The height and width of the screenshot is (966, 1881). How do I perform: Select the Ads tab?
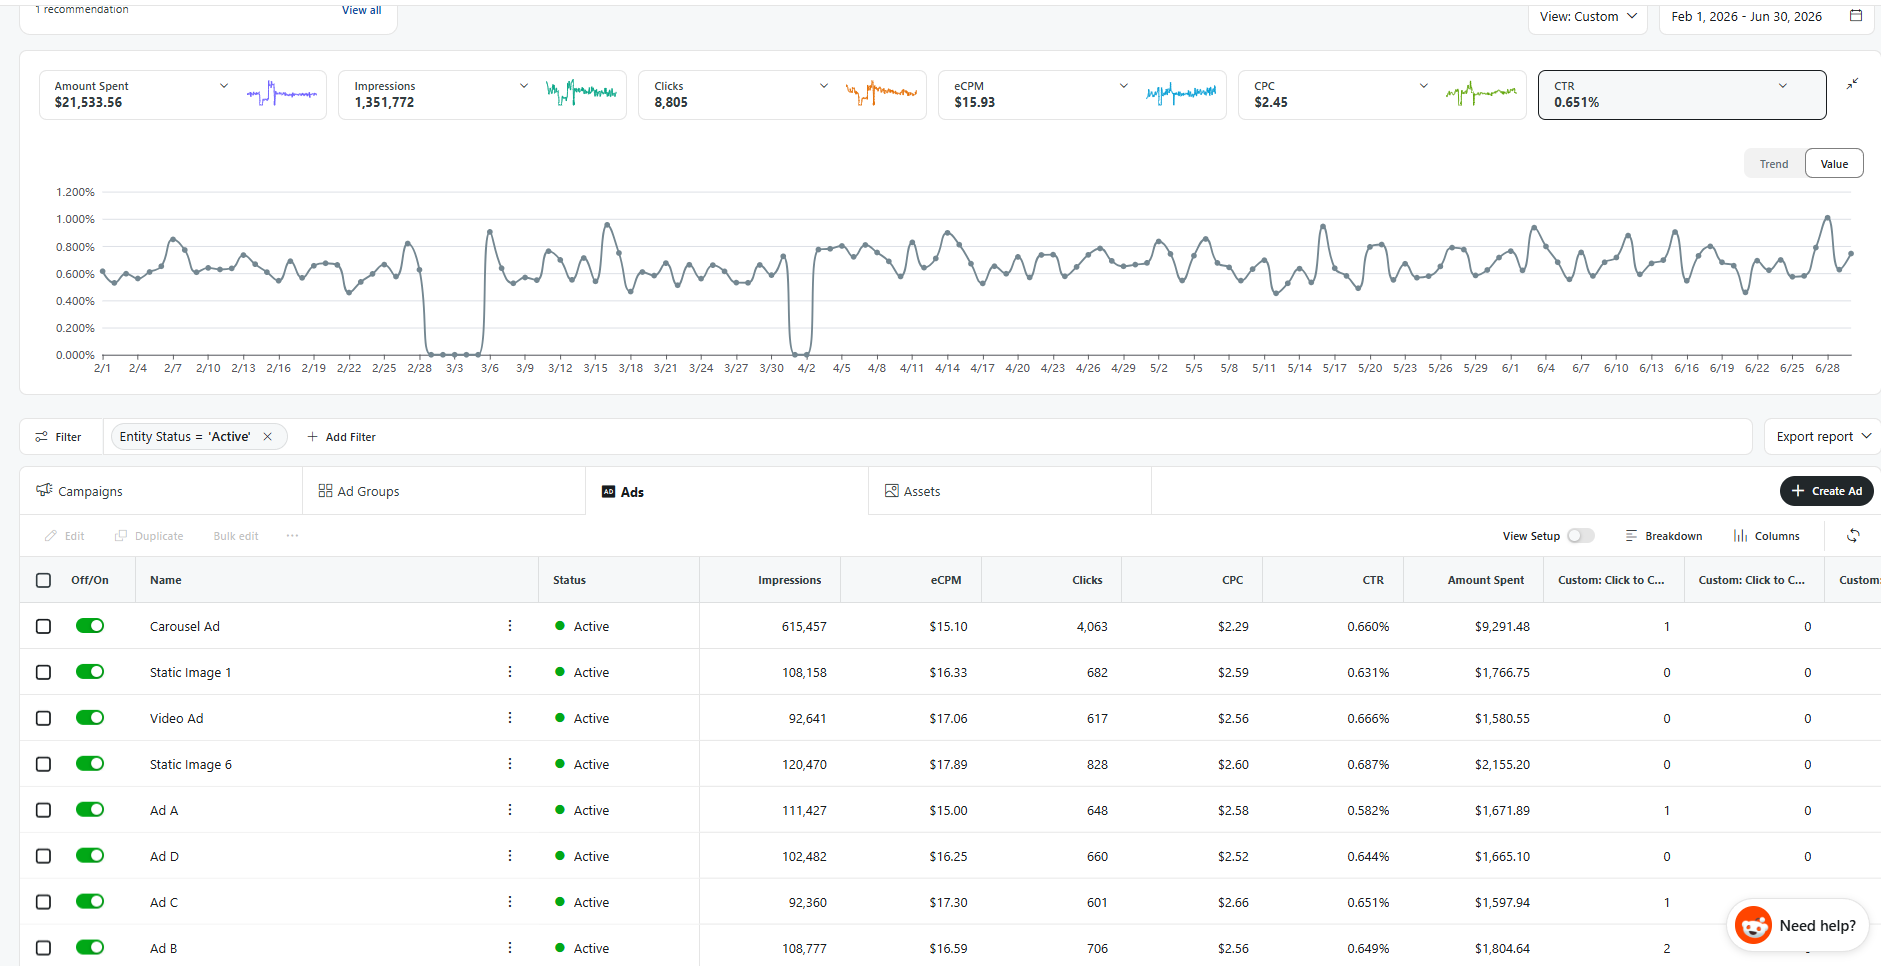tap(727, 491)
